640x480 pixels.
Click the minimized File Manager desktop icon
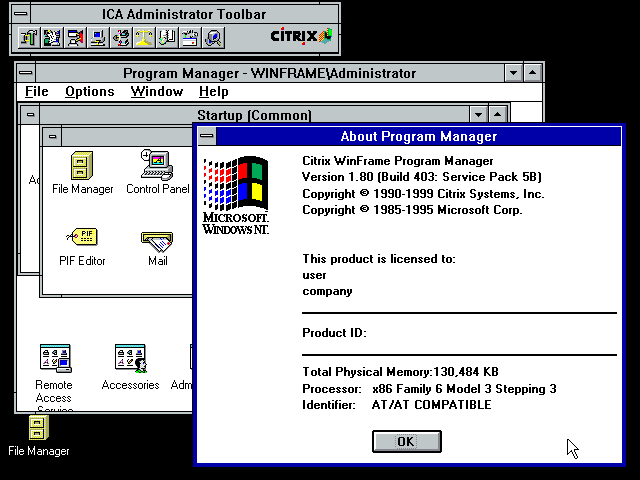click(x=38, y=429)
